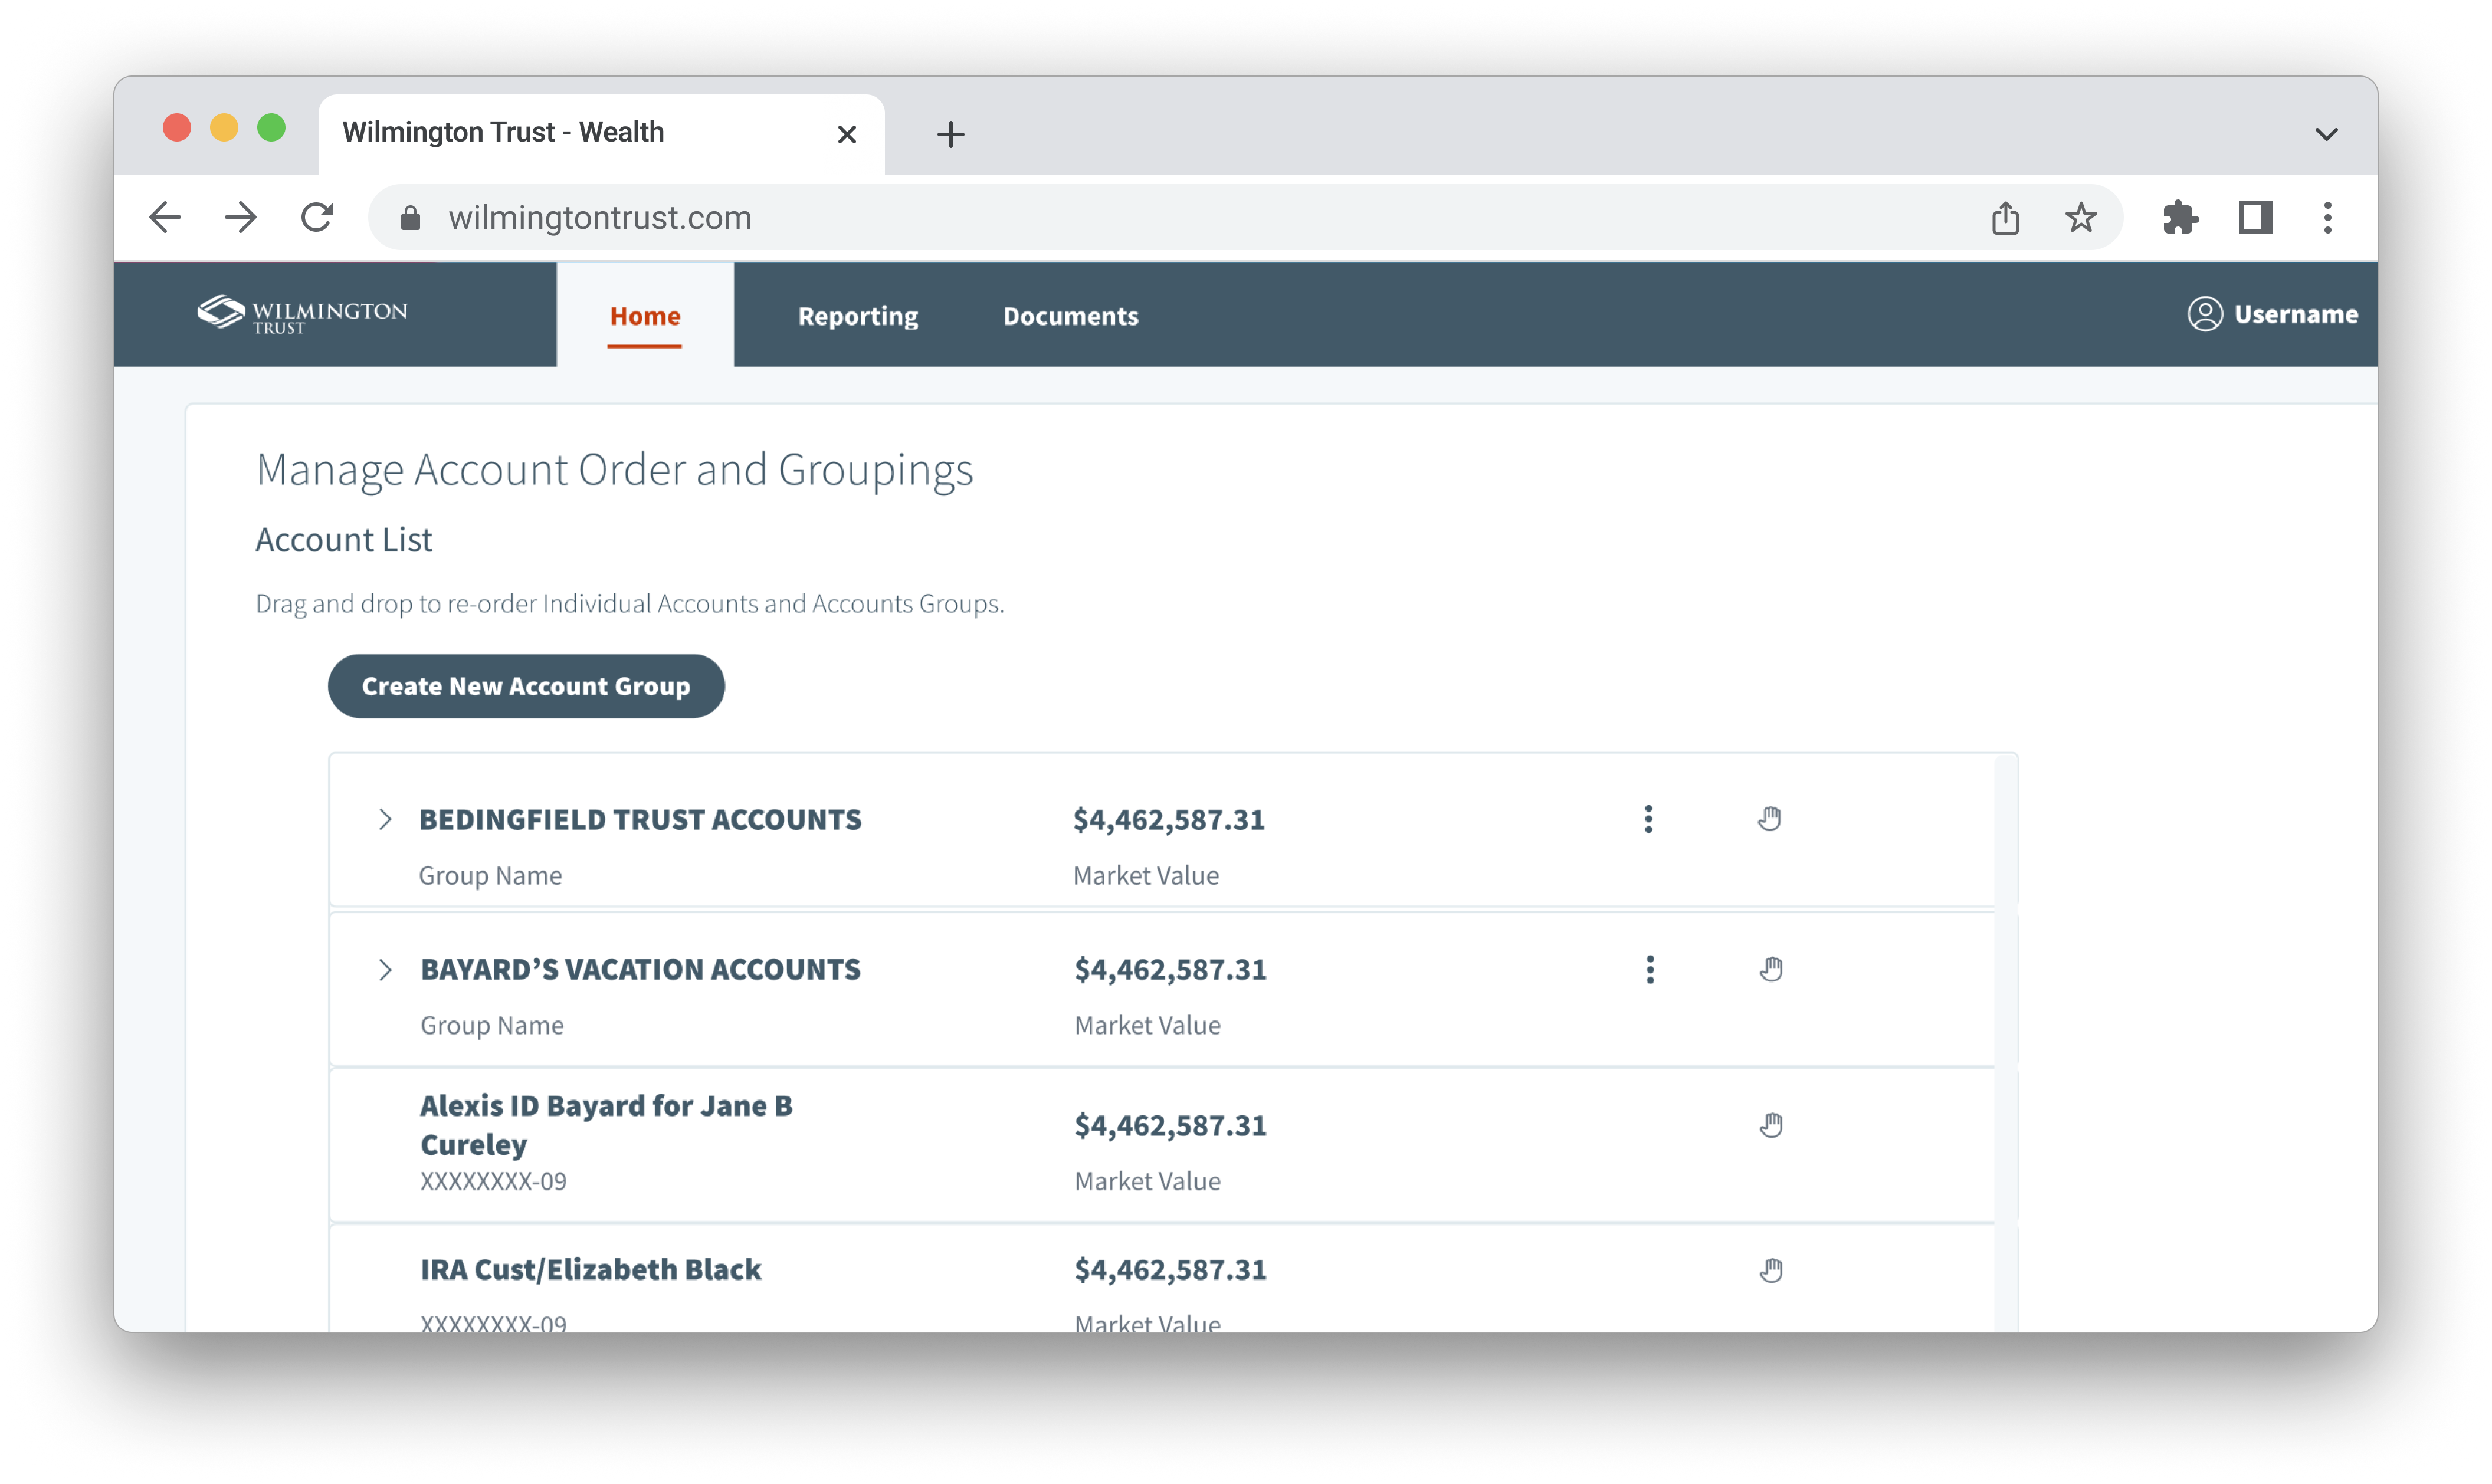The width and height of the screenshot is (2492, 1484).
Task: Open the Documents tab
Action: [x=1071, y=315]
